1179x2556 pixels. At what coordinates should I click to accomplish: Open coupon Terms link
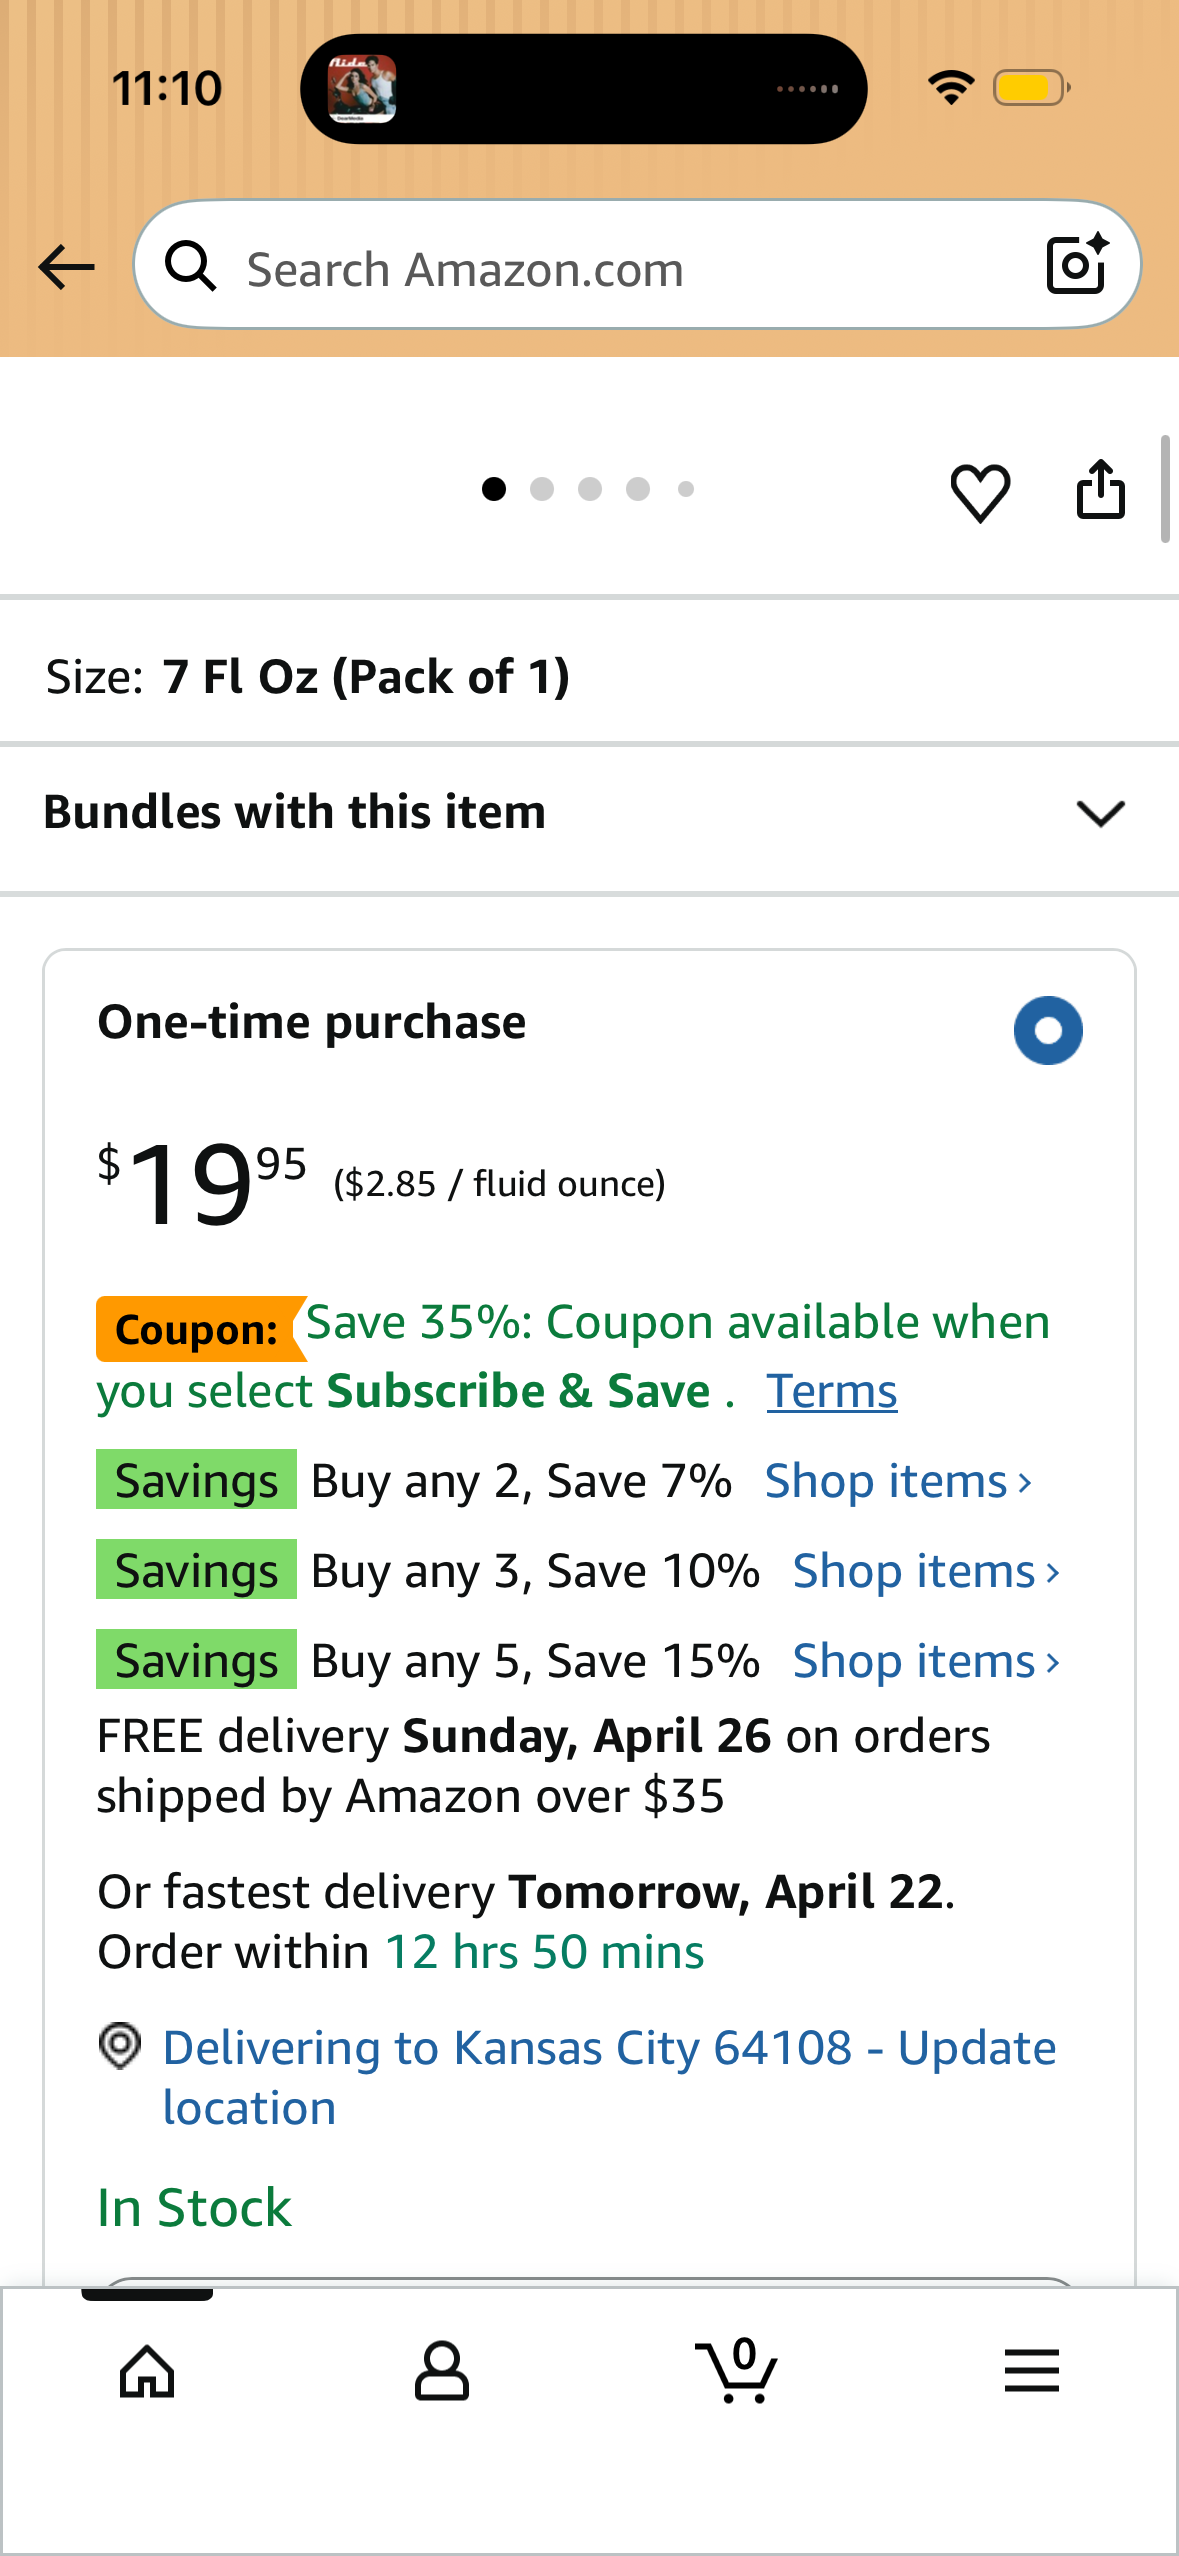(832, 1391)
